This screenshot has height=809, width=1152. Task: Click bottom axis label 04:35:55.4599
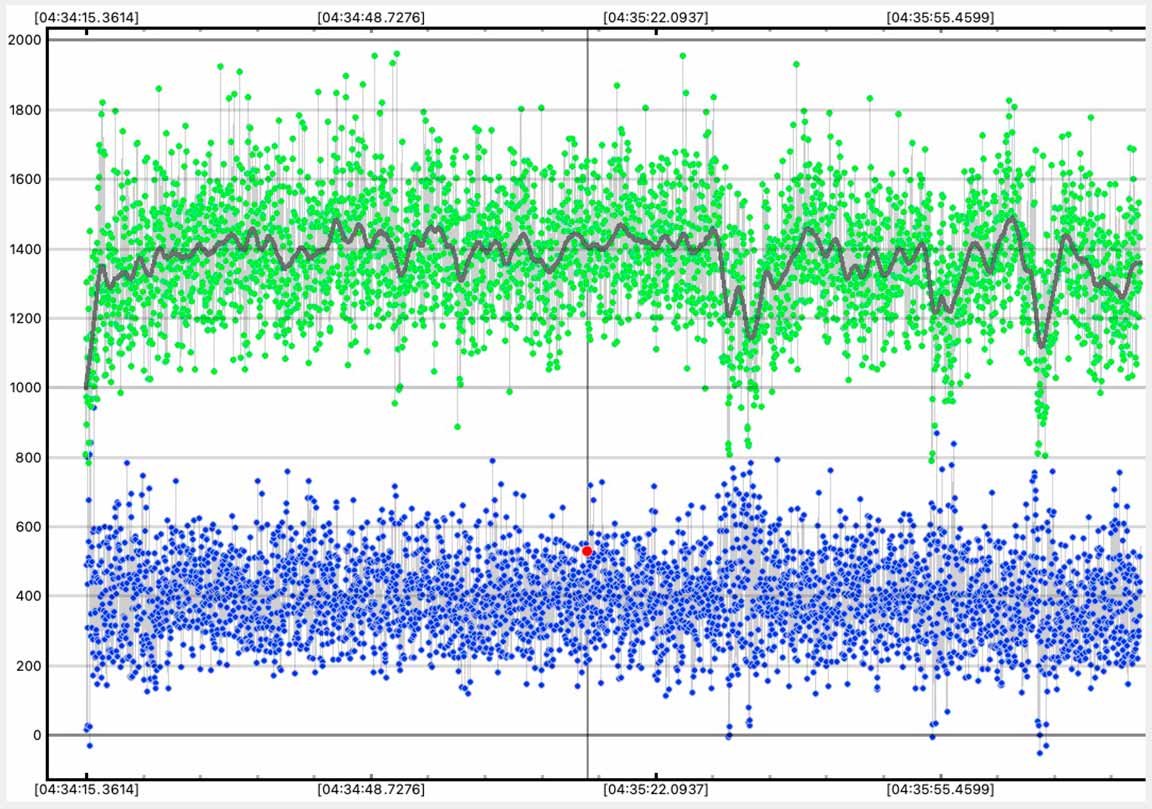click(940, 790)
